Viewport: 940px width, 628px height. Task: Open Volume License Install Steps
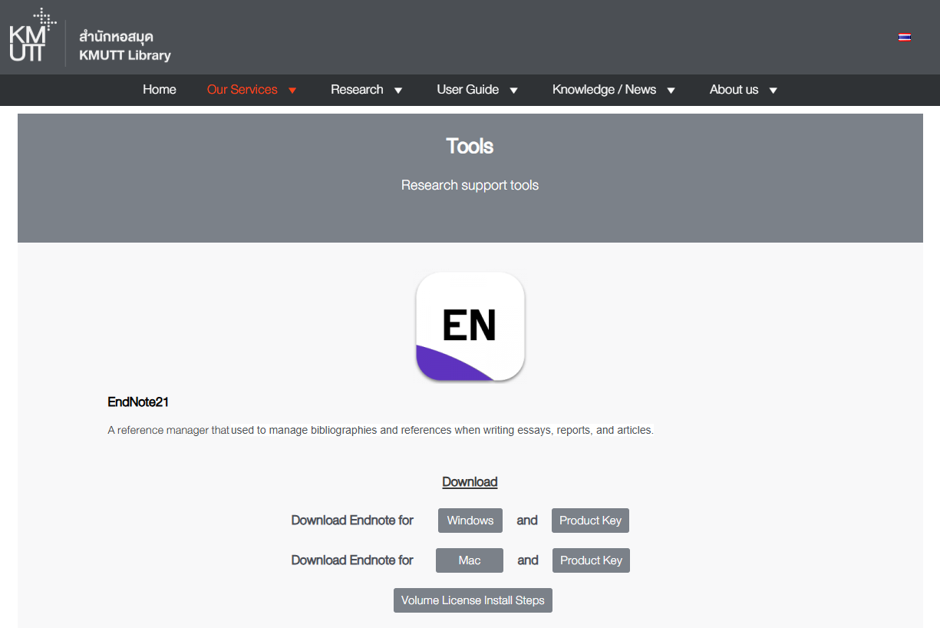(472, 600)
